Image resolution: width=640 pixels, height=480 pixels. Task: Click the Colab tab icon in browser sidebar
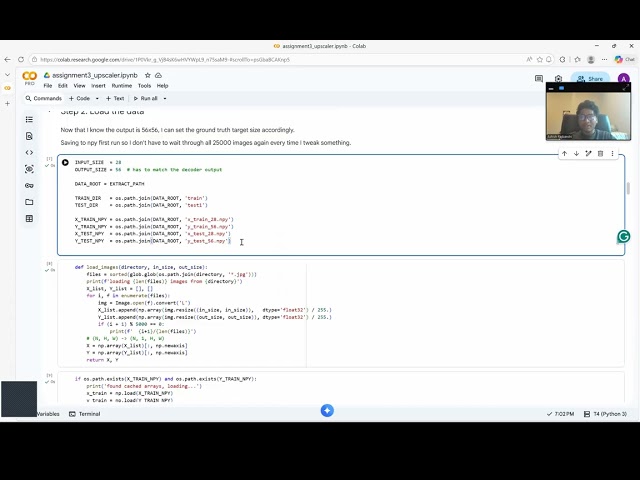coord(7,88)
